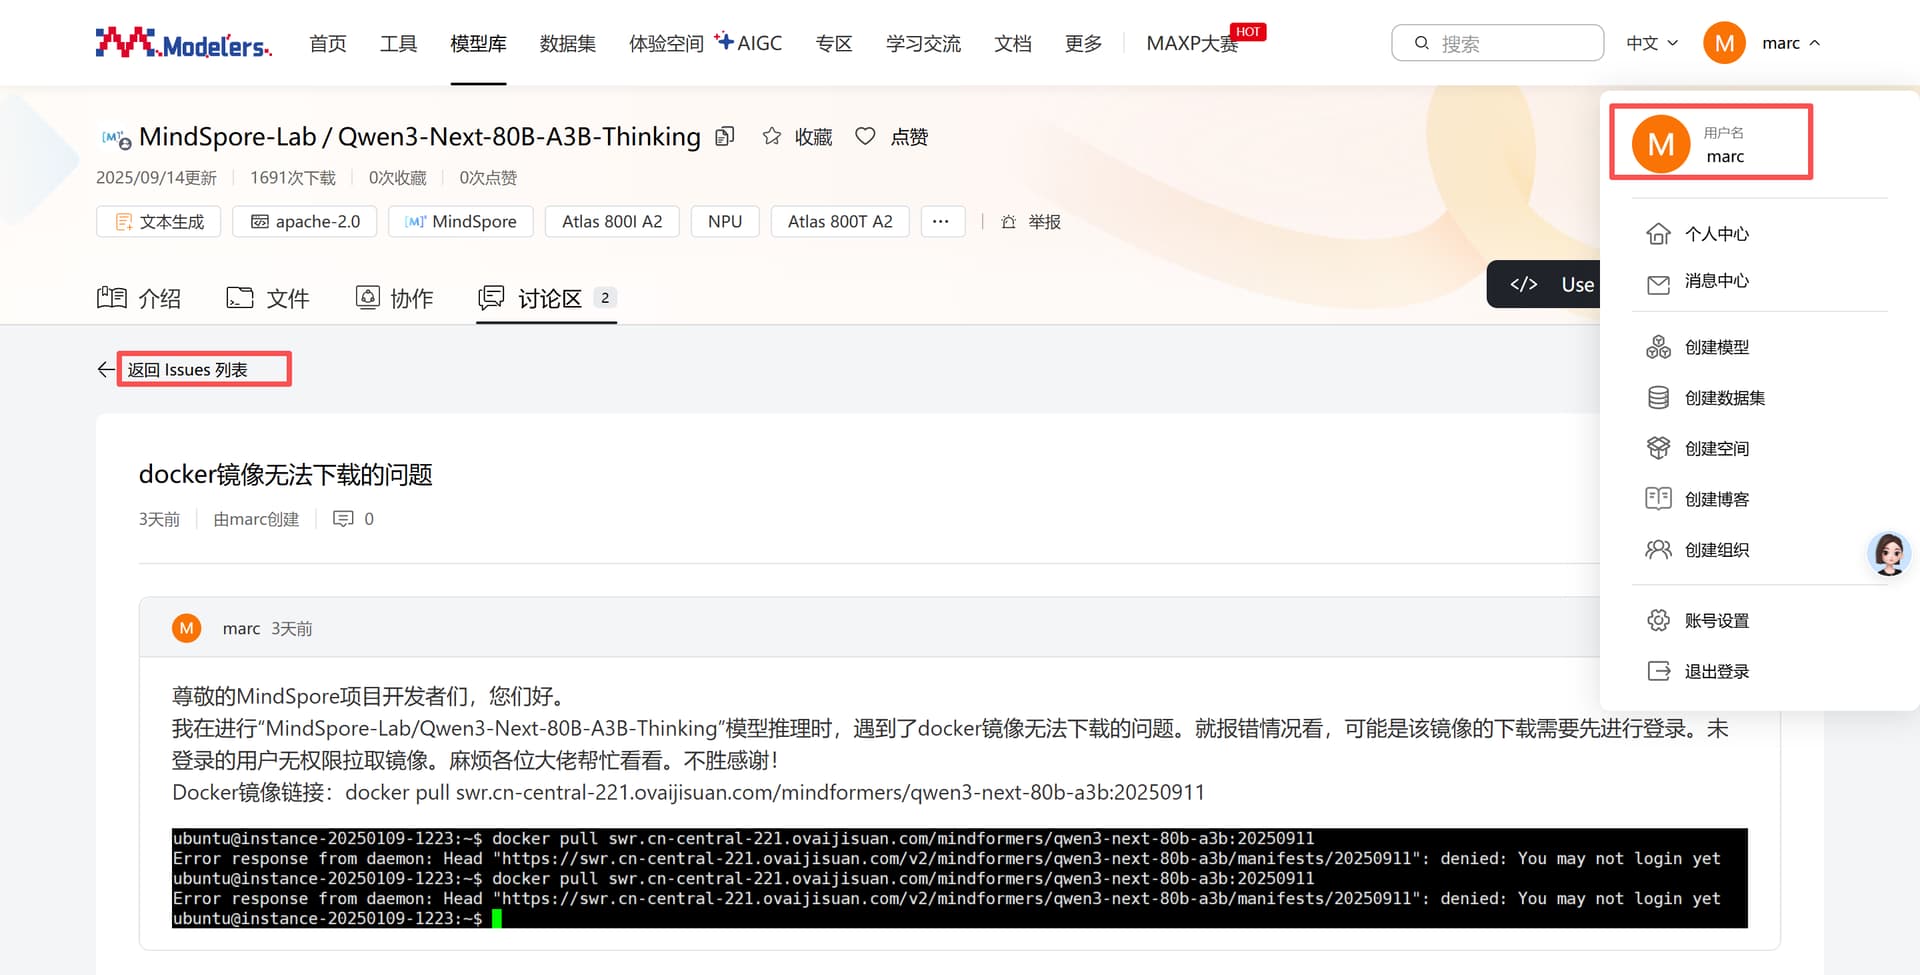Click the Modelers logo

coord(183,43)
